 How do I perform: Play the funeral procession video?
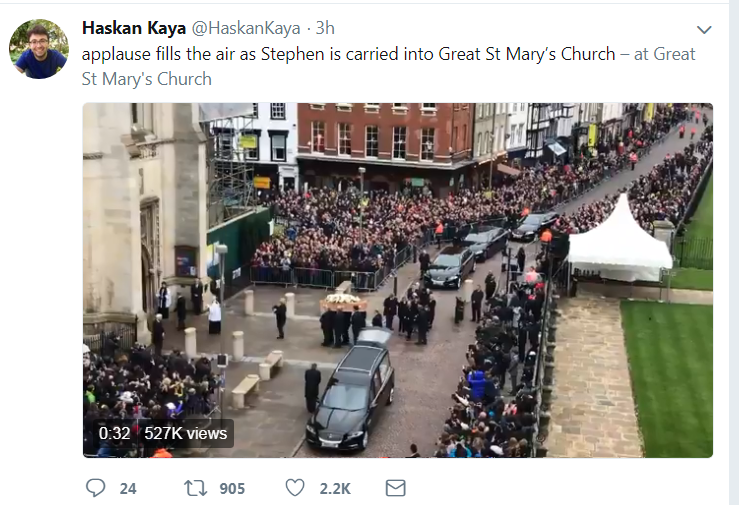pyautogui.click(x=397, y=280)
